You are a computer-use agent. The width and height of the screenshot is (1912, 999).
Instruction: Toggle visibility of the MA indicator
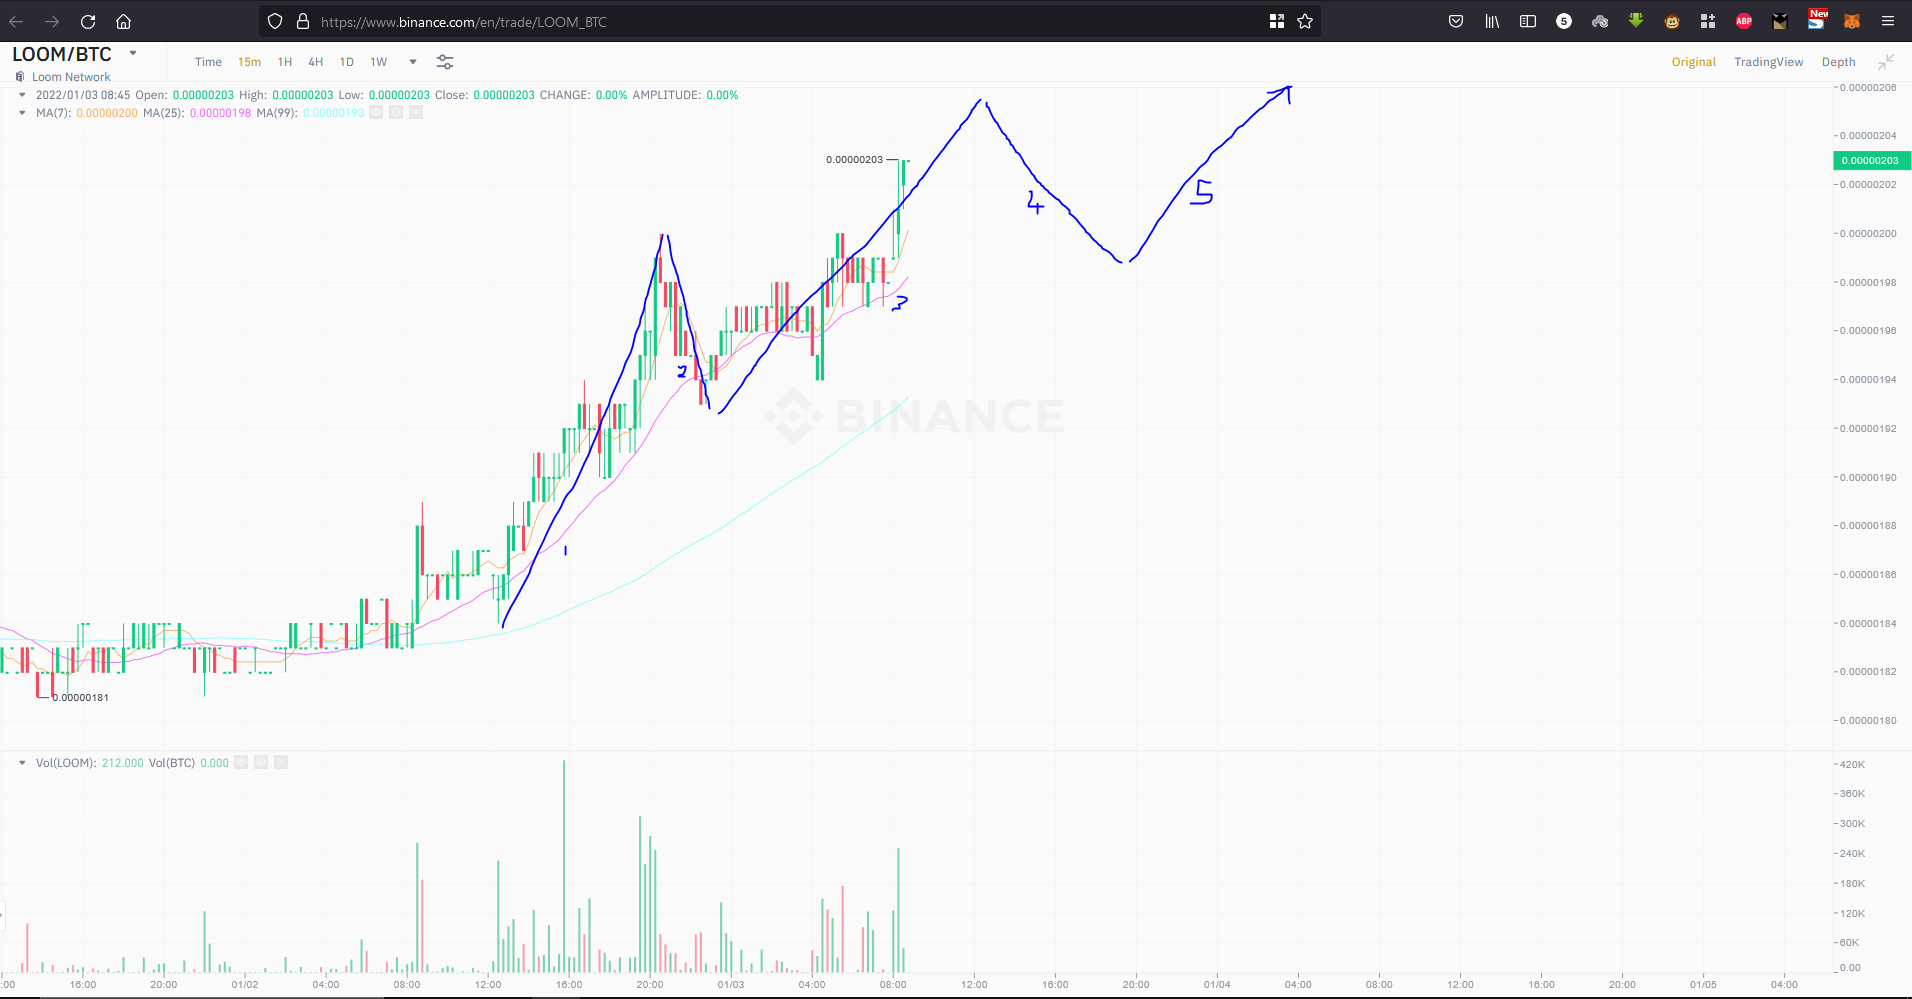pyautogui.click(x=376, y=113)
